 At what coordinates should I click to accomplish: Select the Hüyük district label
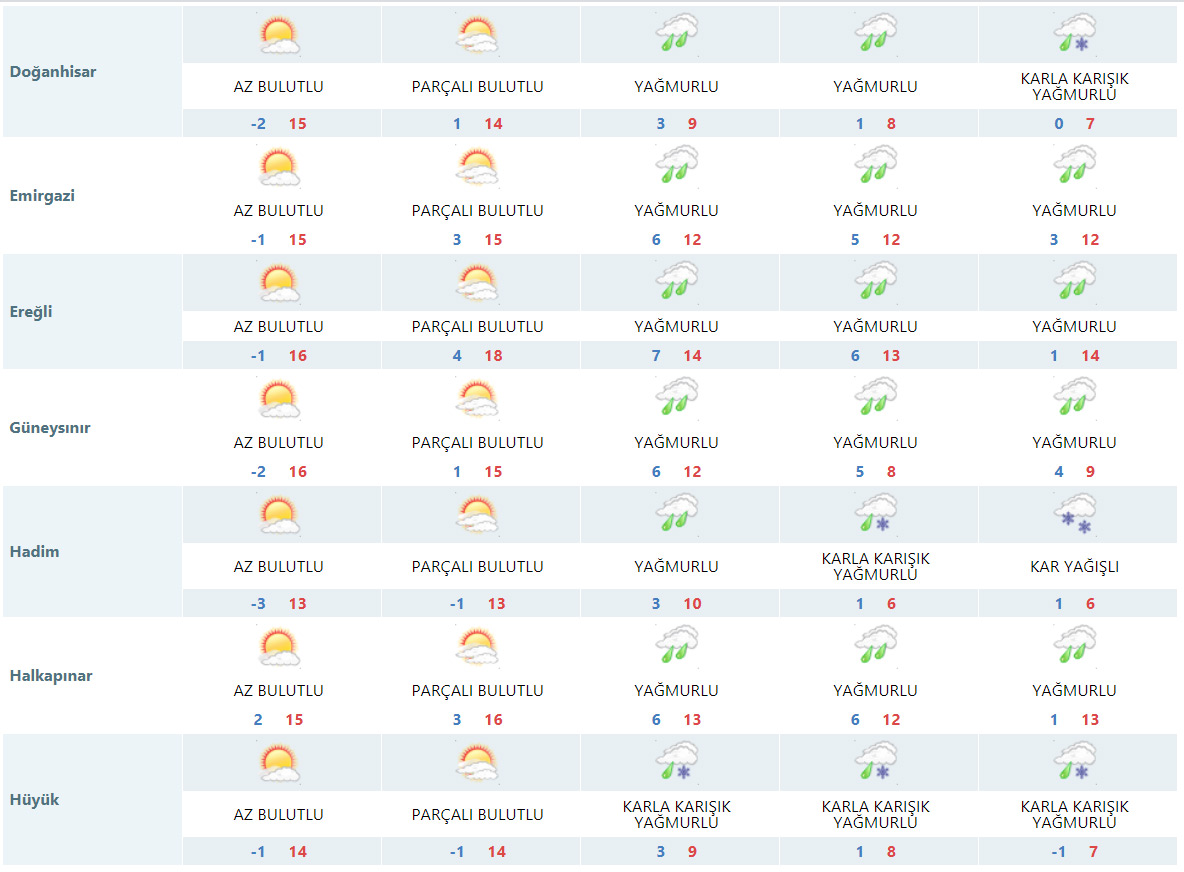(x=35, y=800)
